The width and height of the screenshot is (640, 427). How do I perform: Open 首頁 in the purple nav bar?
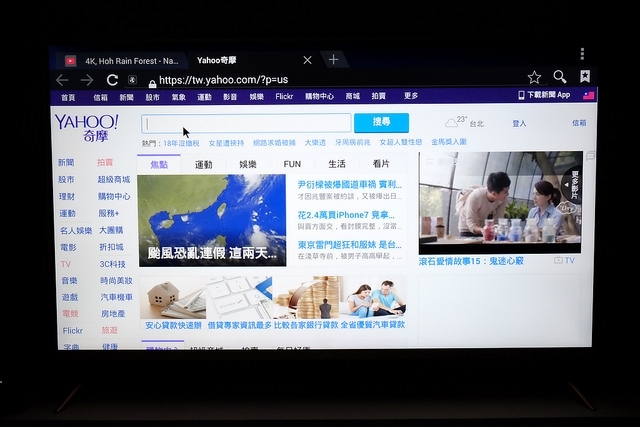tap(68, 98)
